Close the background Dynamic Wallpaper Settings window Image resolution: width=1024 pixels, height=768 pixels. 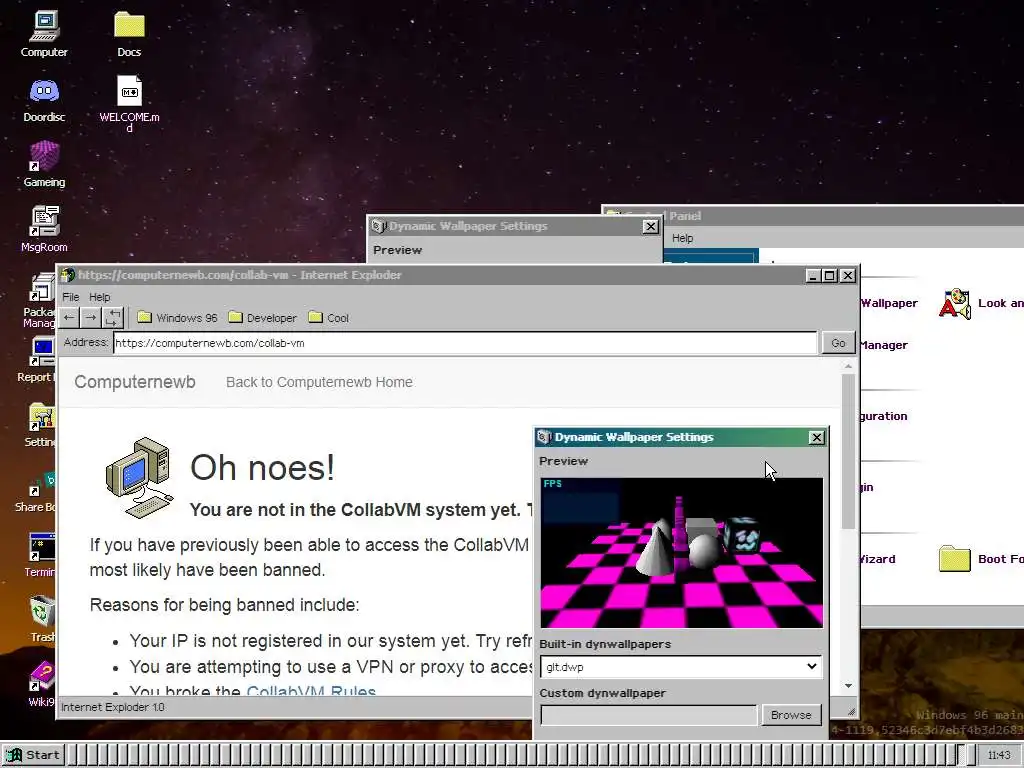click(x=650, y=227)
